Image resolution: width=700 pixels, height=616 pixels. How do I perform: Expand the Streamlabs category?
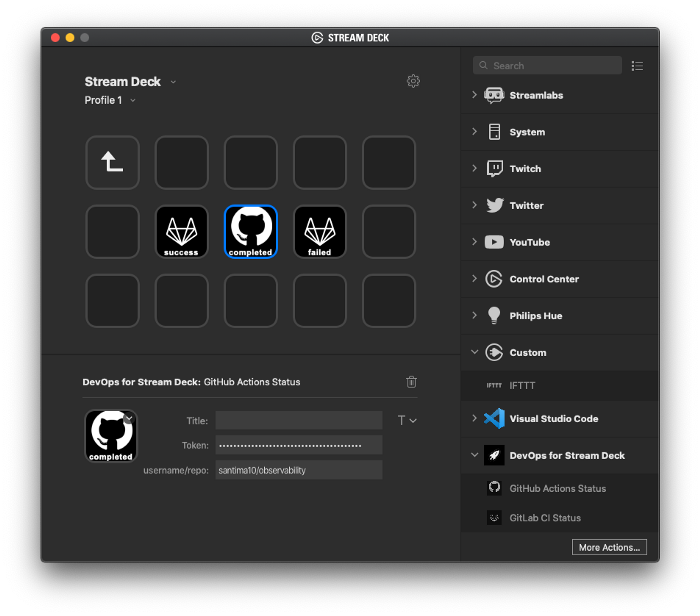(x=474, y=95)
